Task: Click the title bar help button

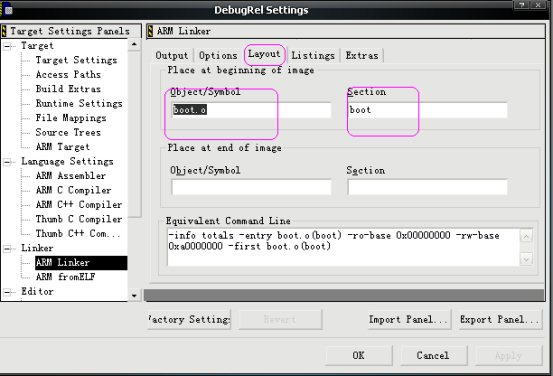Action: pyautogui.click(x=522, y=5)
